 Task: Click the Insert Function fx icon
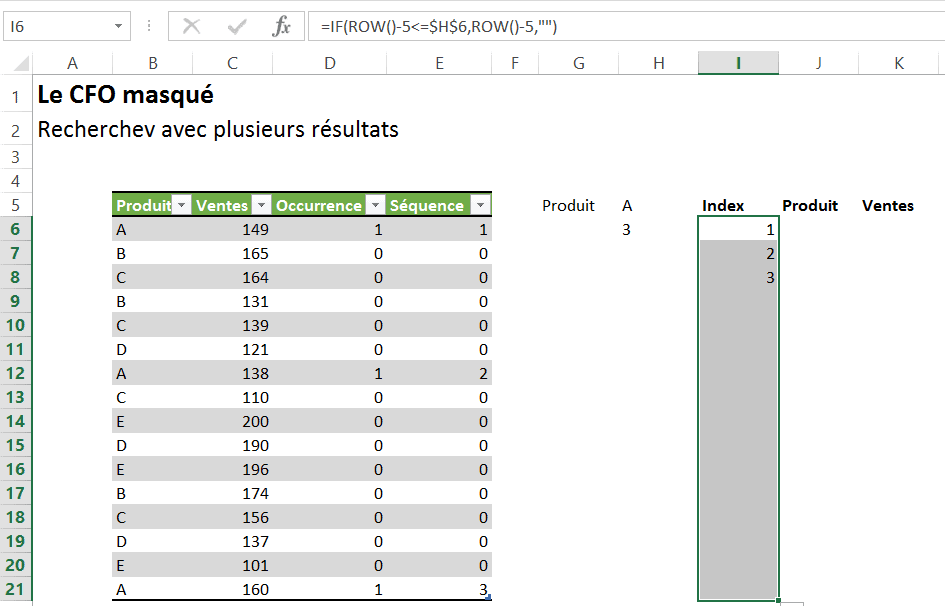click(x=282, y=27)
